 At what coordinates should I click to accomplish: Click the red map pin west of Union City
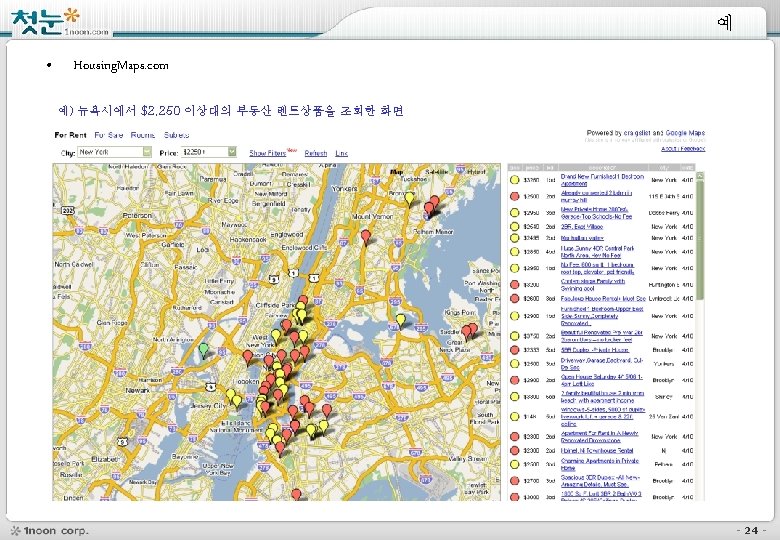point(248,357)
